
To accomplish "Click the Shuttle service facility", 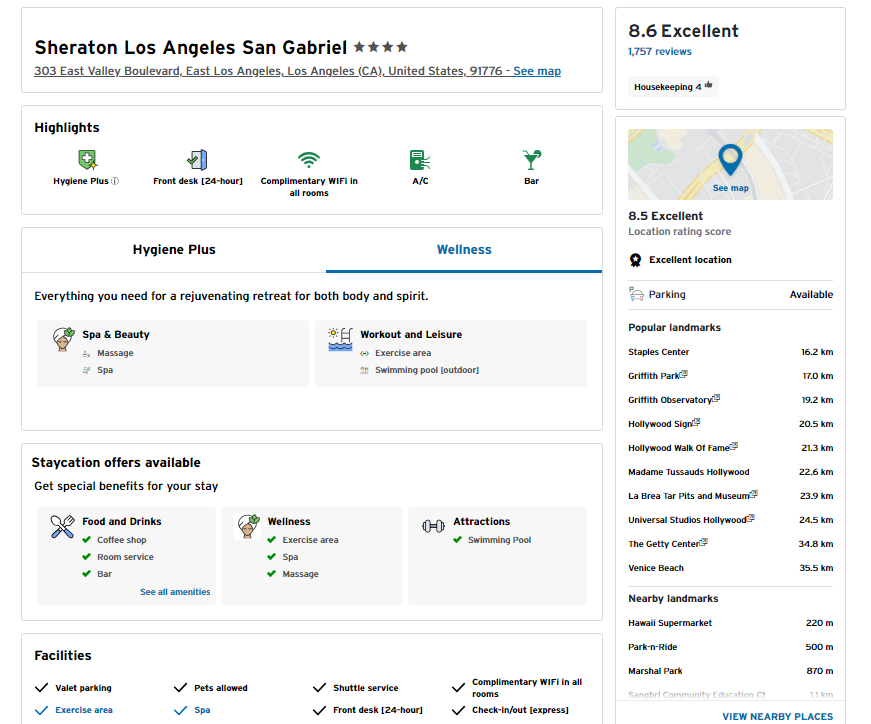I will pos(366,688).
